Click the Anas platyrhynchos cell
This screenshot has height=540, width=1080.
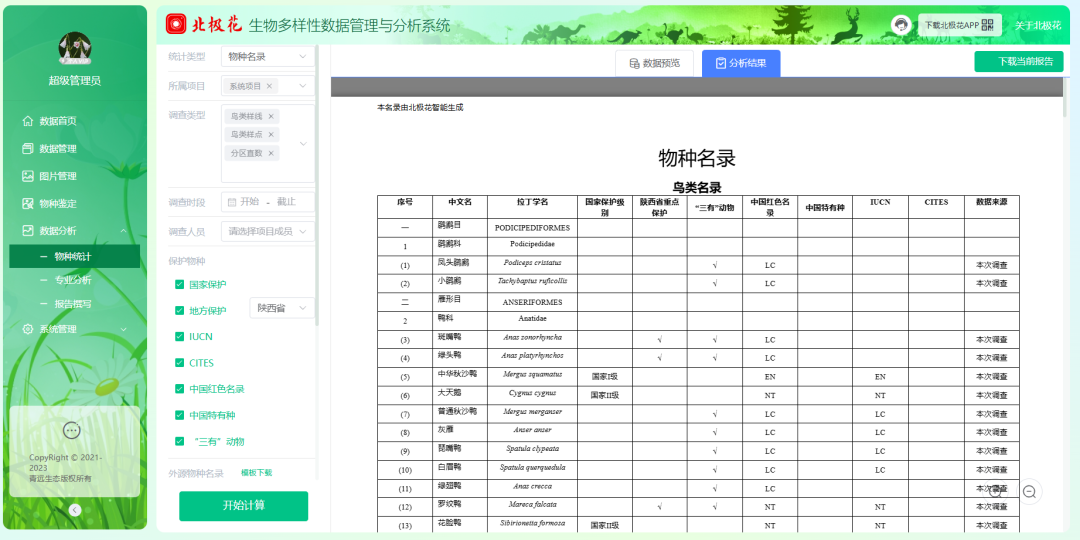pos(532,357)
